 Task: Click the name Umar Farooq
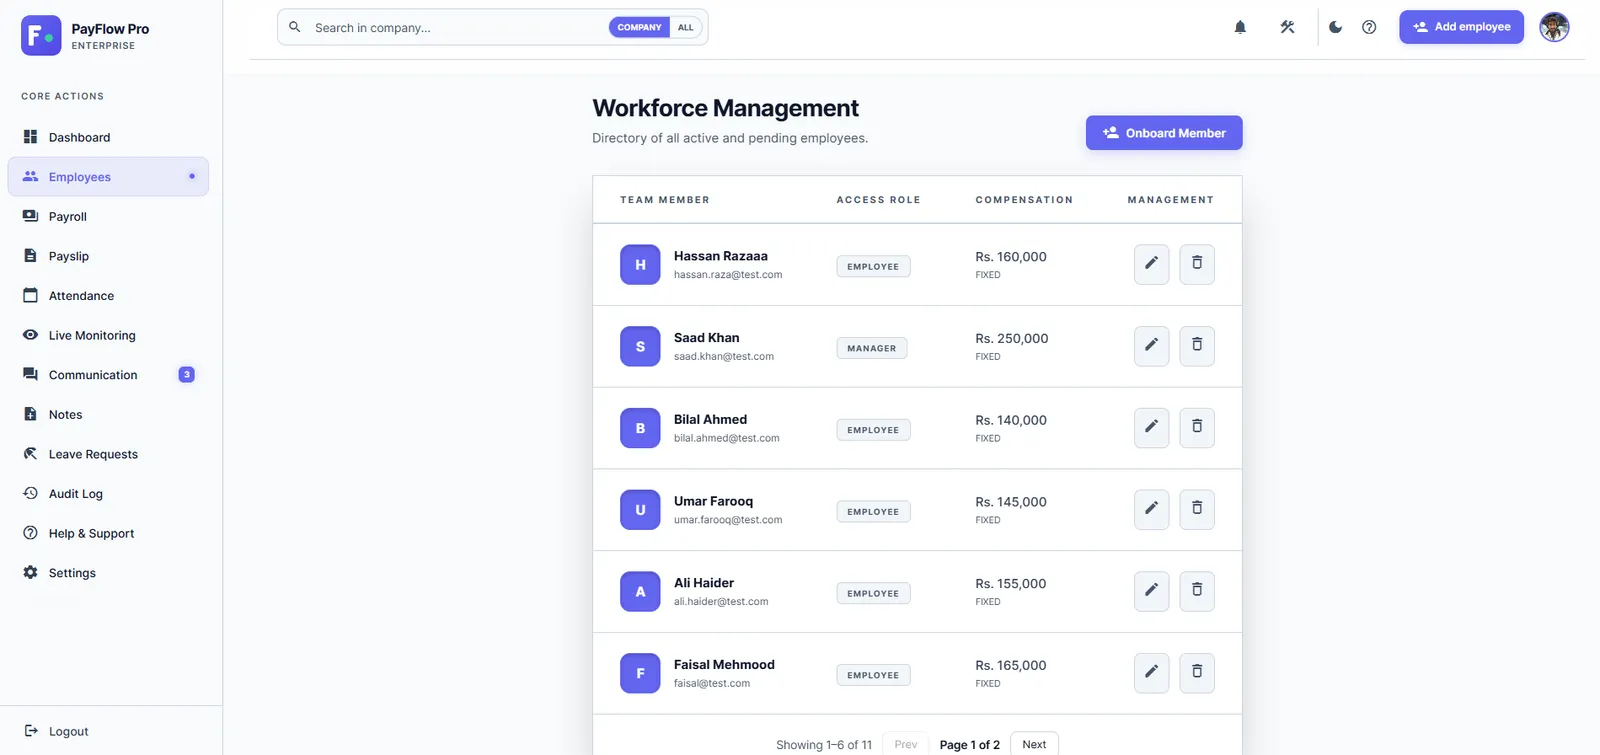pyautogui.click(x=713, y=501)
